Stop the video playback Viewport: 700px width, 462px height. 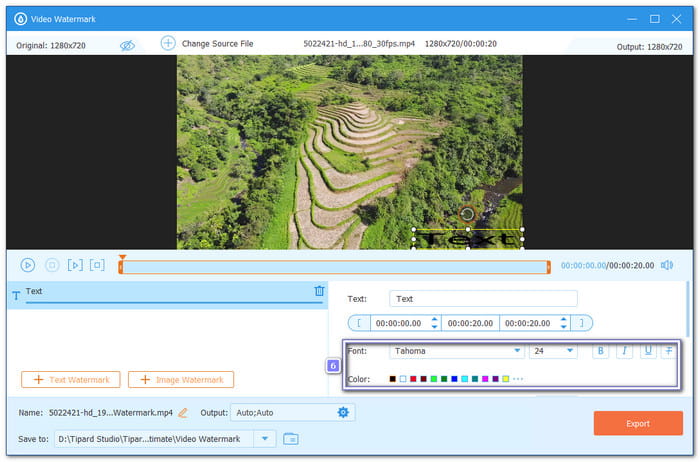52,265
